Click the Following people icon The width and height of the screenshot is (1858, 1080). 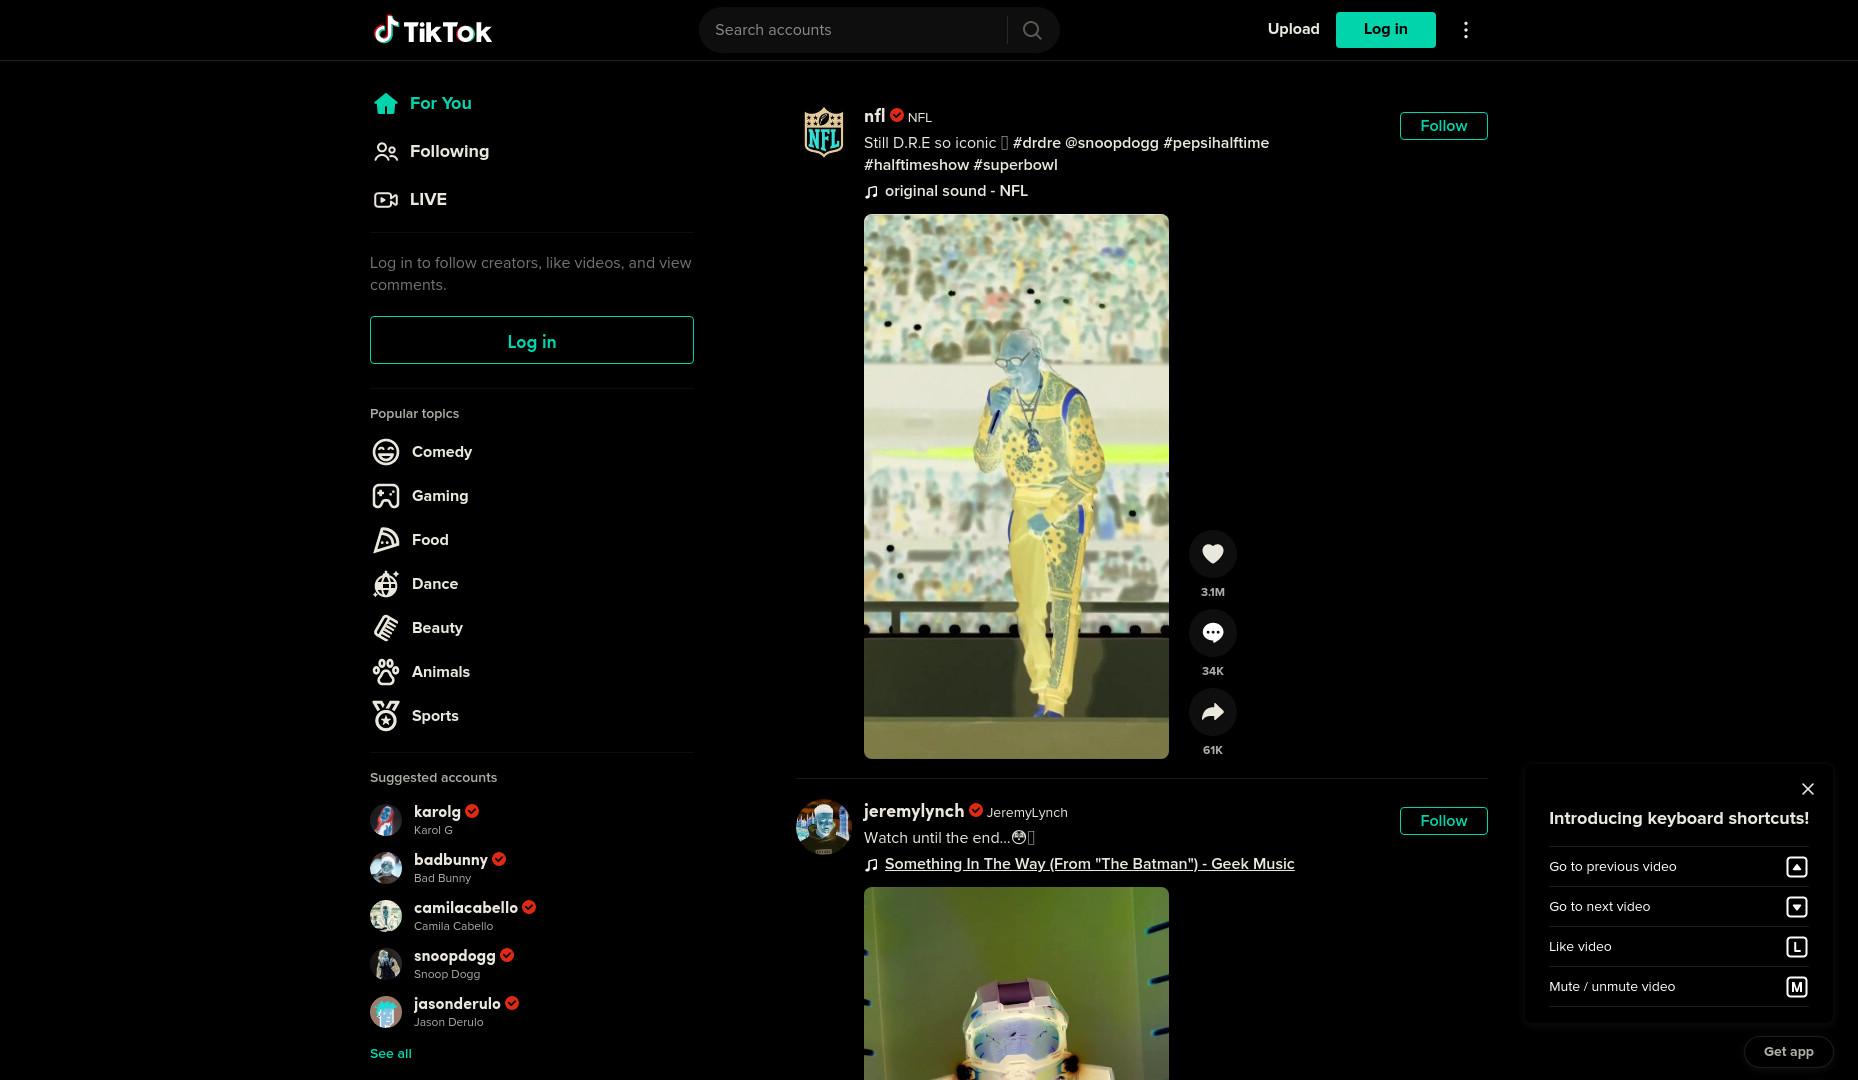tap(386, 151)
